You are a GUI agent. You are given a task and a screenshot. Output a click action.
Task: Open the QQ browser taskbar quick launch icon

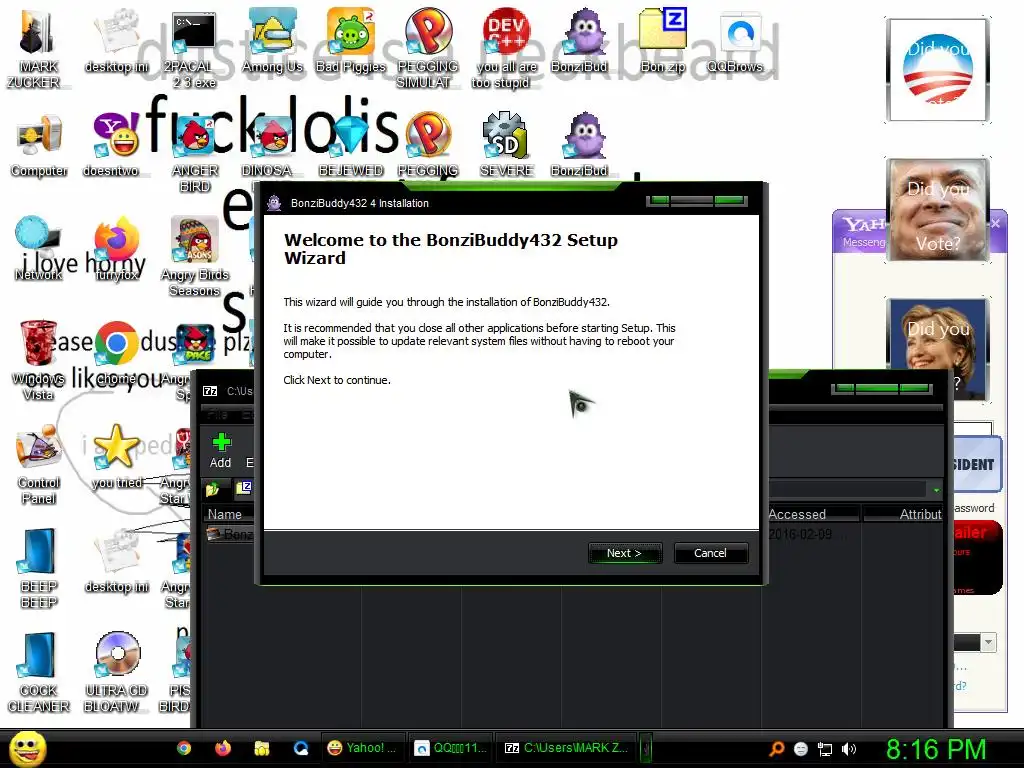click(x=301, y=748)
